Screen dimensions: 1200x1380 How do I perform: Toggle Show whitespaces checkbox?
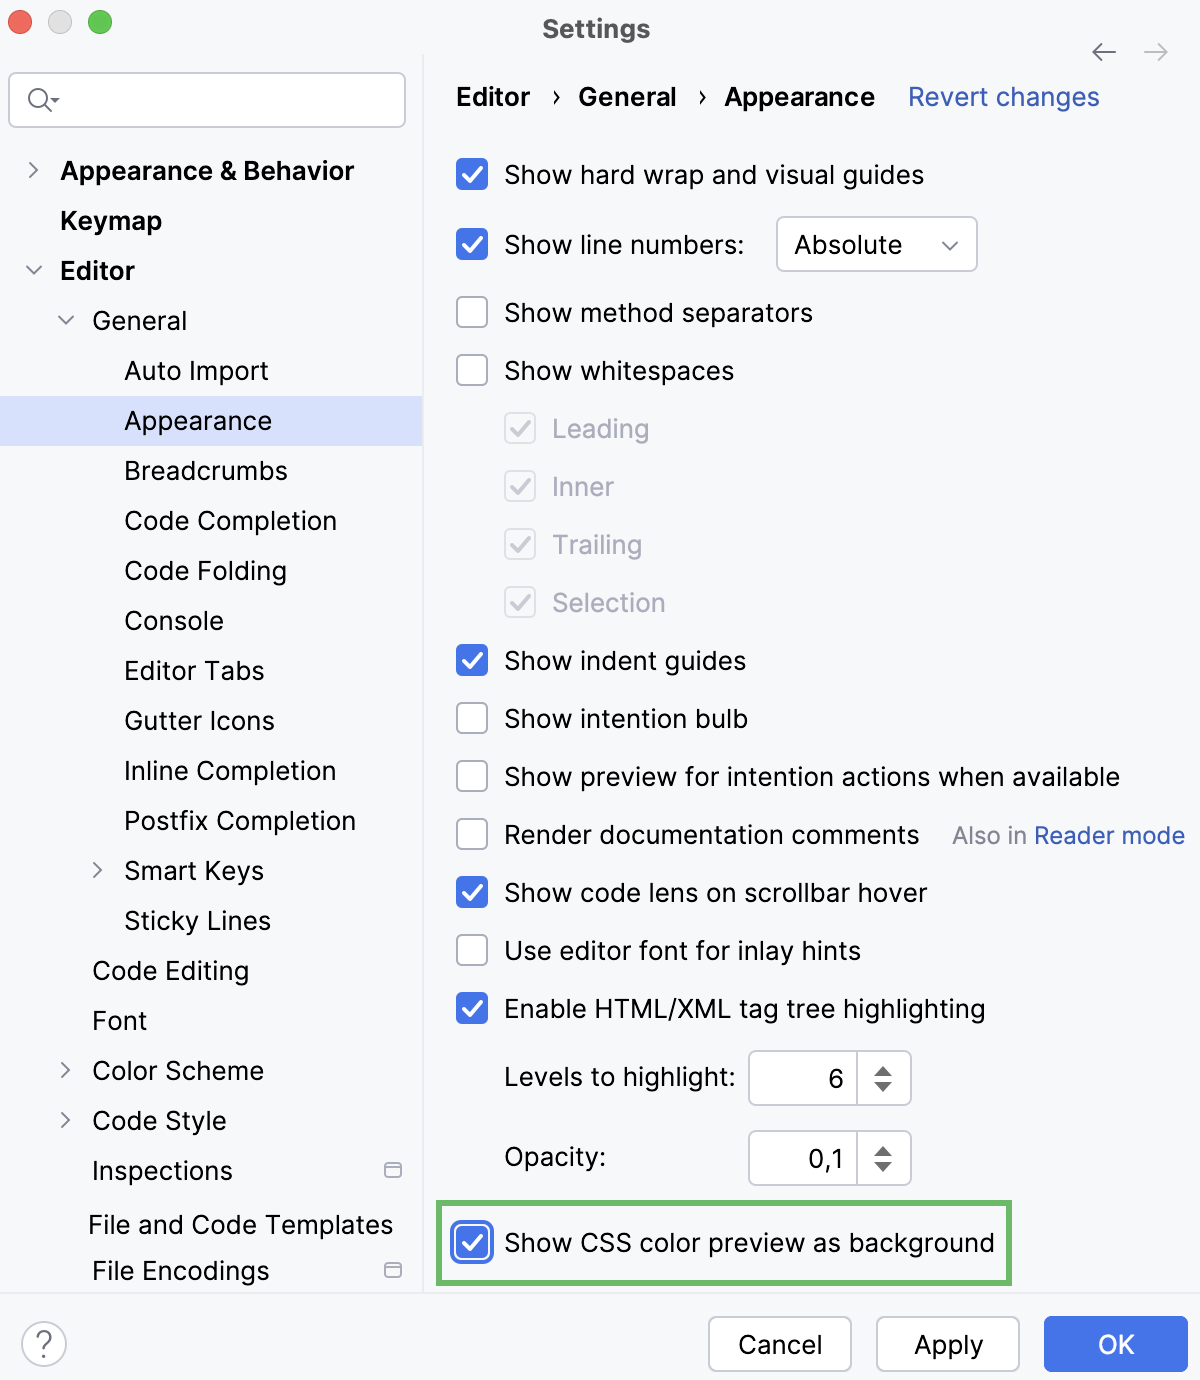click(472, 371)
